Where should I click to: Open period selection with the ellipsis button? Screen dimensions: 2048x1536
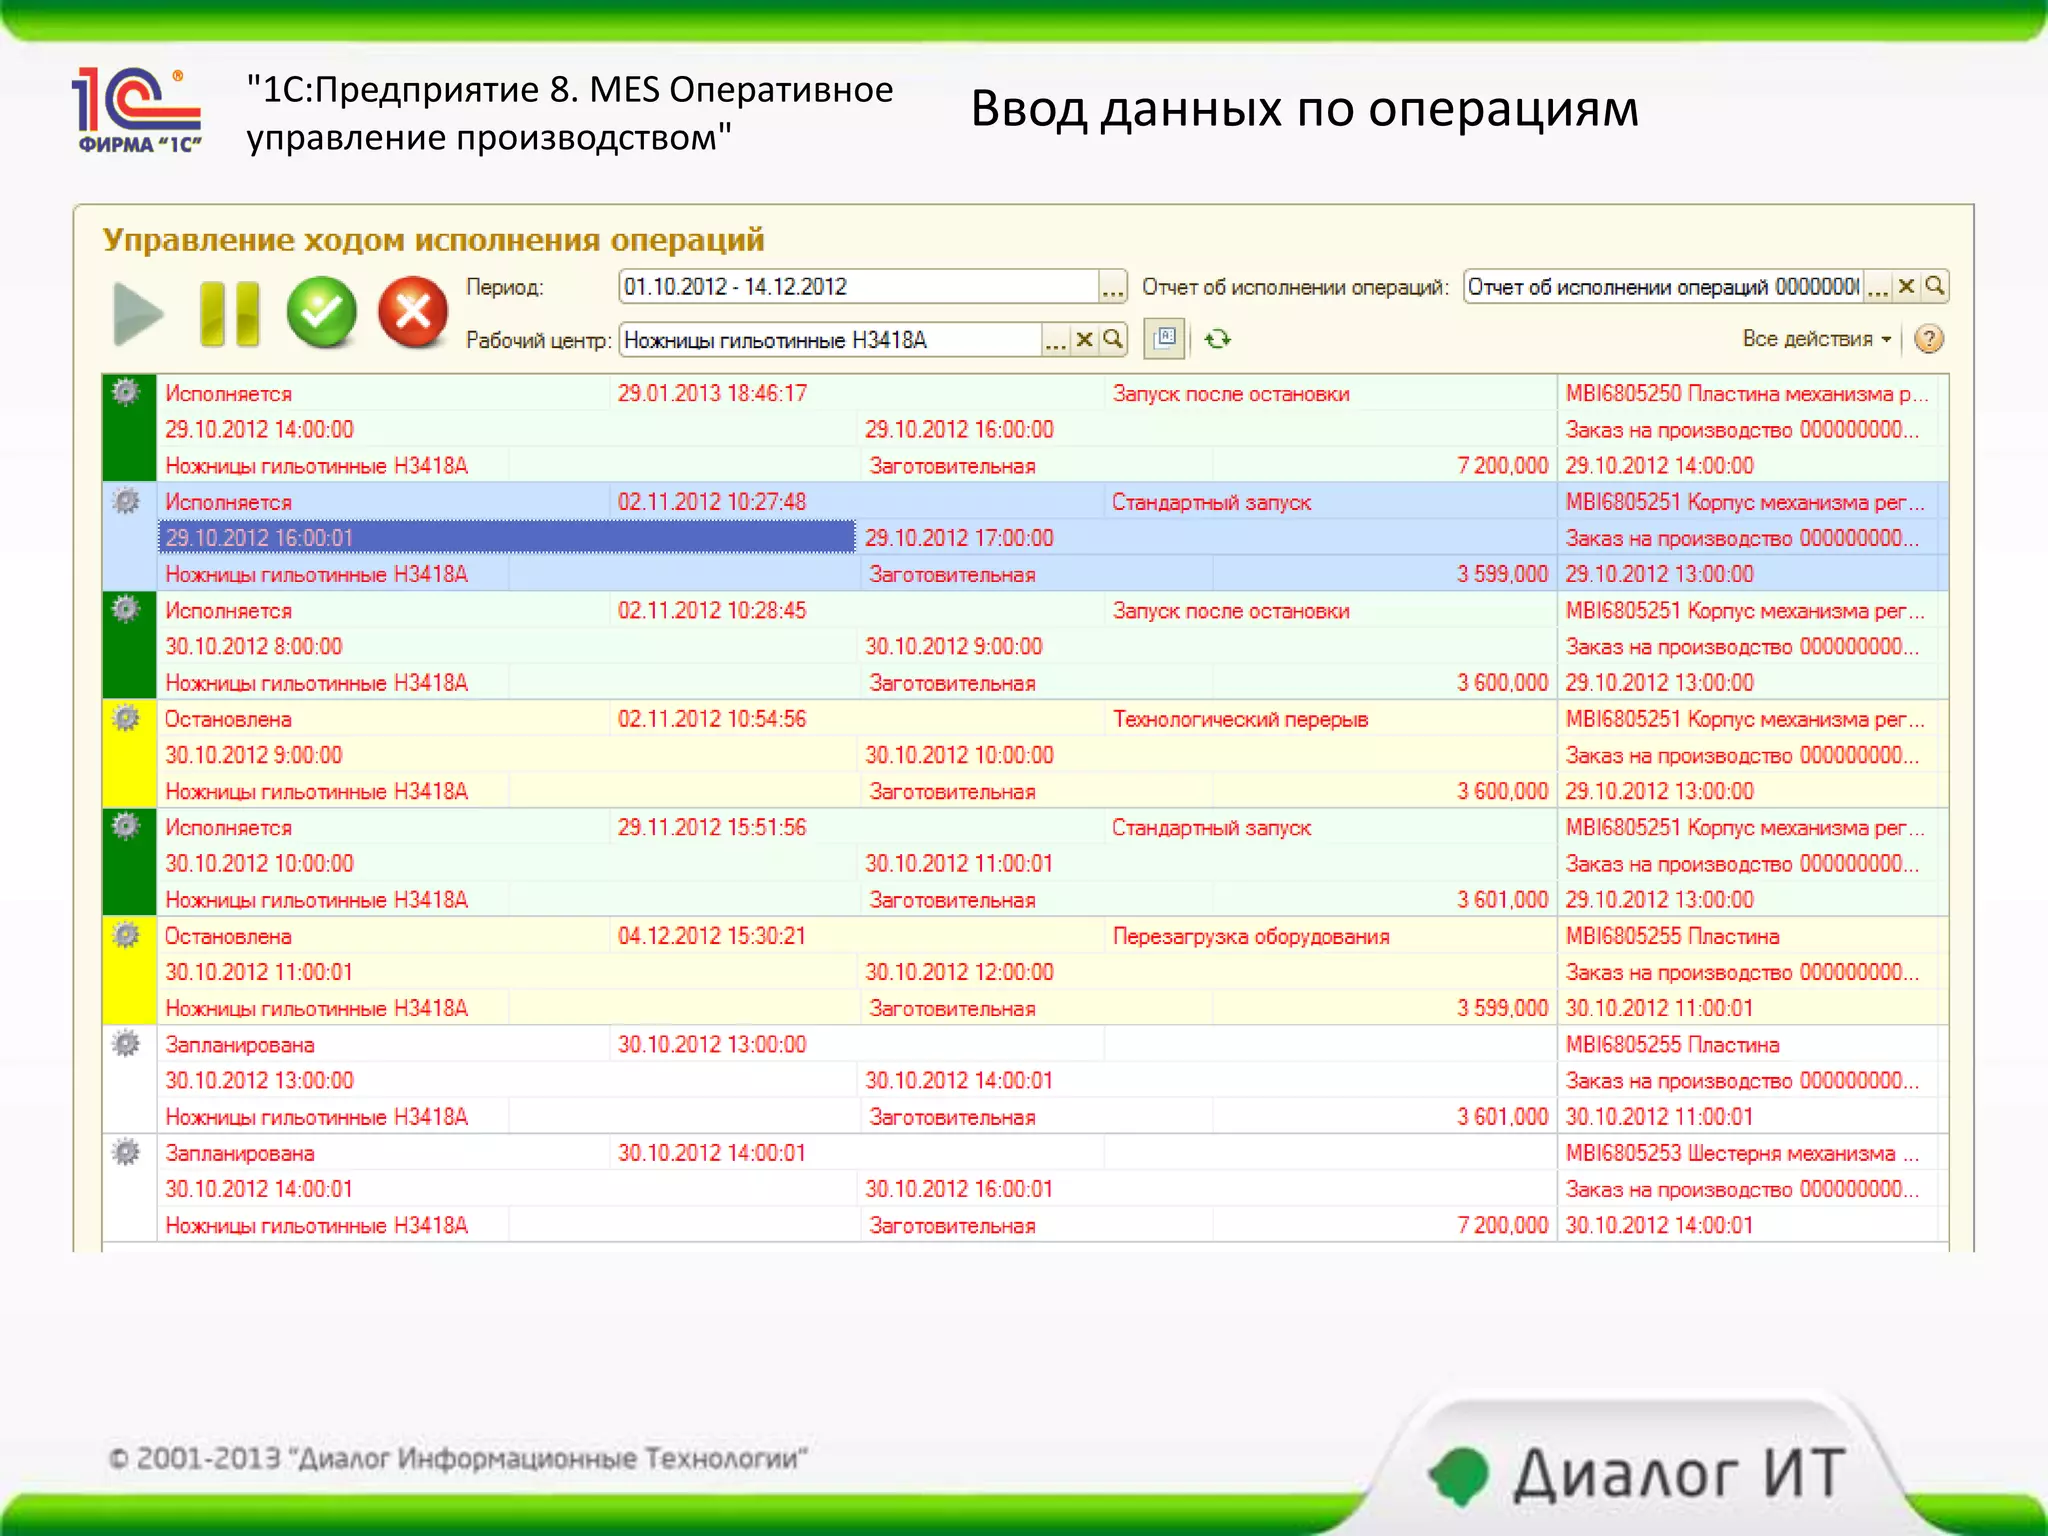click(1112, 287)
